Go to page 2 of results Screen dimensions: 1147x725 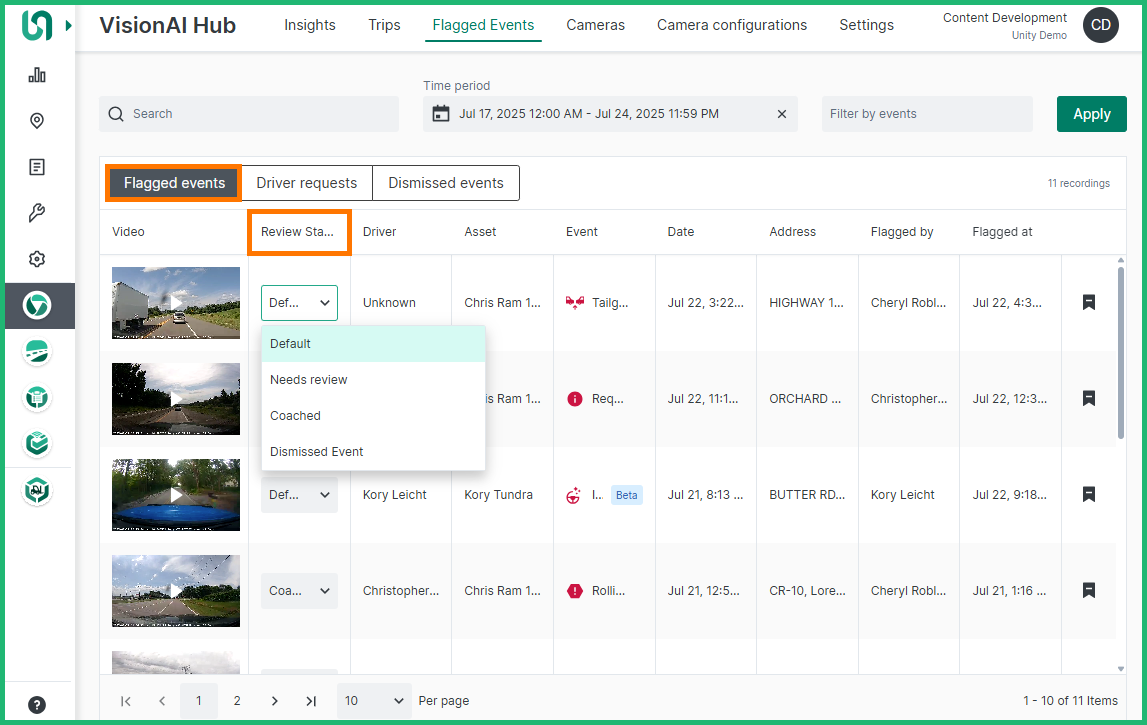(x=237, y=701)
